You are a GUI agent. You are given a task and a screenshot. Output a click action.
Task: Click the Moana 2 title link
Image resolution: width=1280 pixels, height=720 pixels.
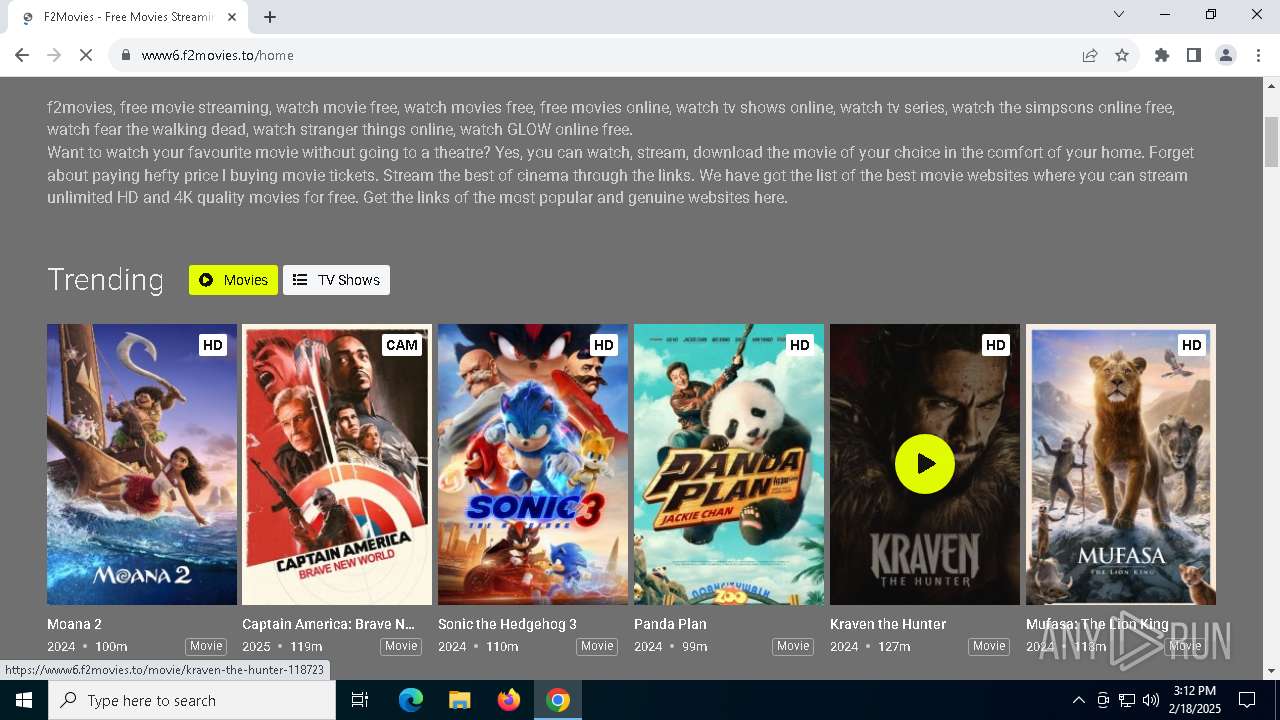coord(75,624)
